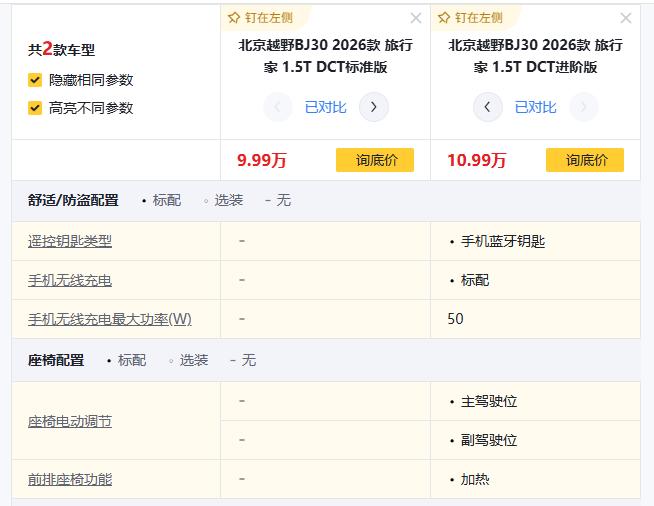Image resolution: width=654 pixels, height=506 pixels.
Task: Click the 共2款车型 count text
Action: pyautogui.click(x=61, y=49)
